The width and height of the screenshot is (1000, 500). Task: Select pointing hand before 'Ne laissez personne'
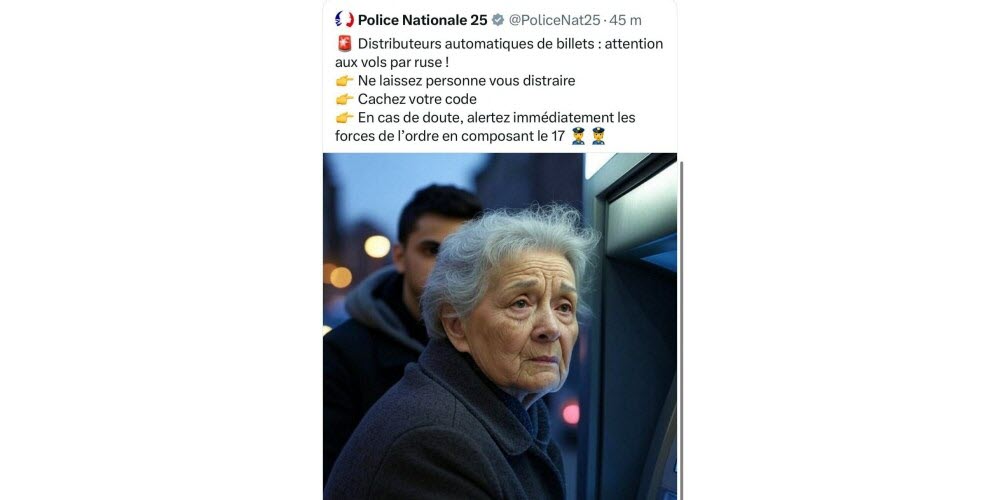pos(344,81)
